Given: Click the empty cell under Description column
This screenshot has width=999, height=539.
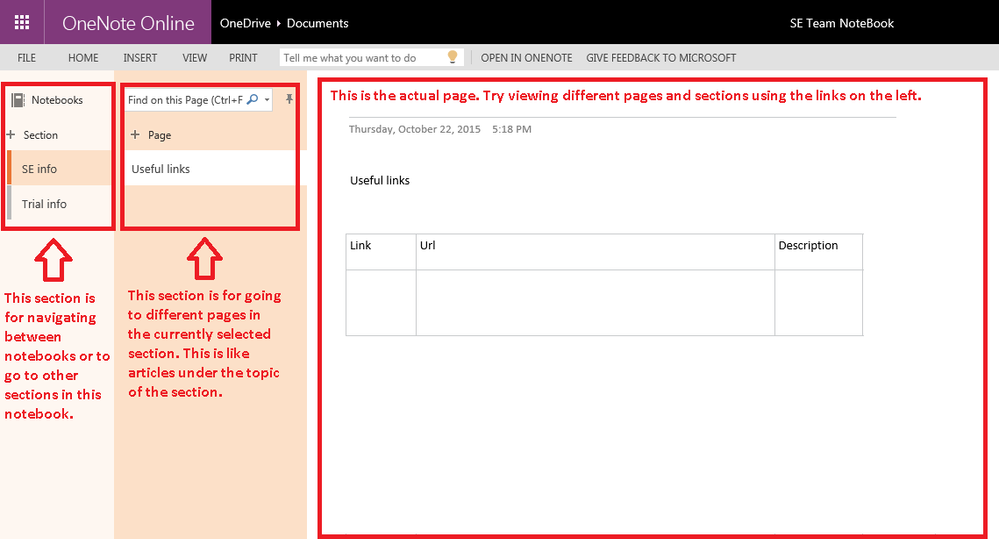Looking at the screenshot, I should coord(819,302).
